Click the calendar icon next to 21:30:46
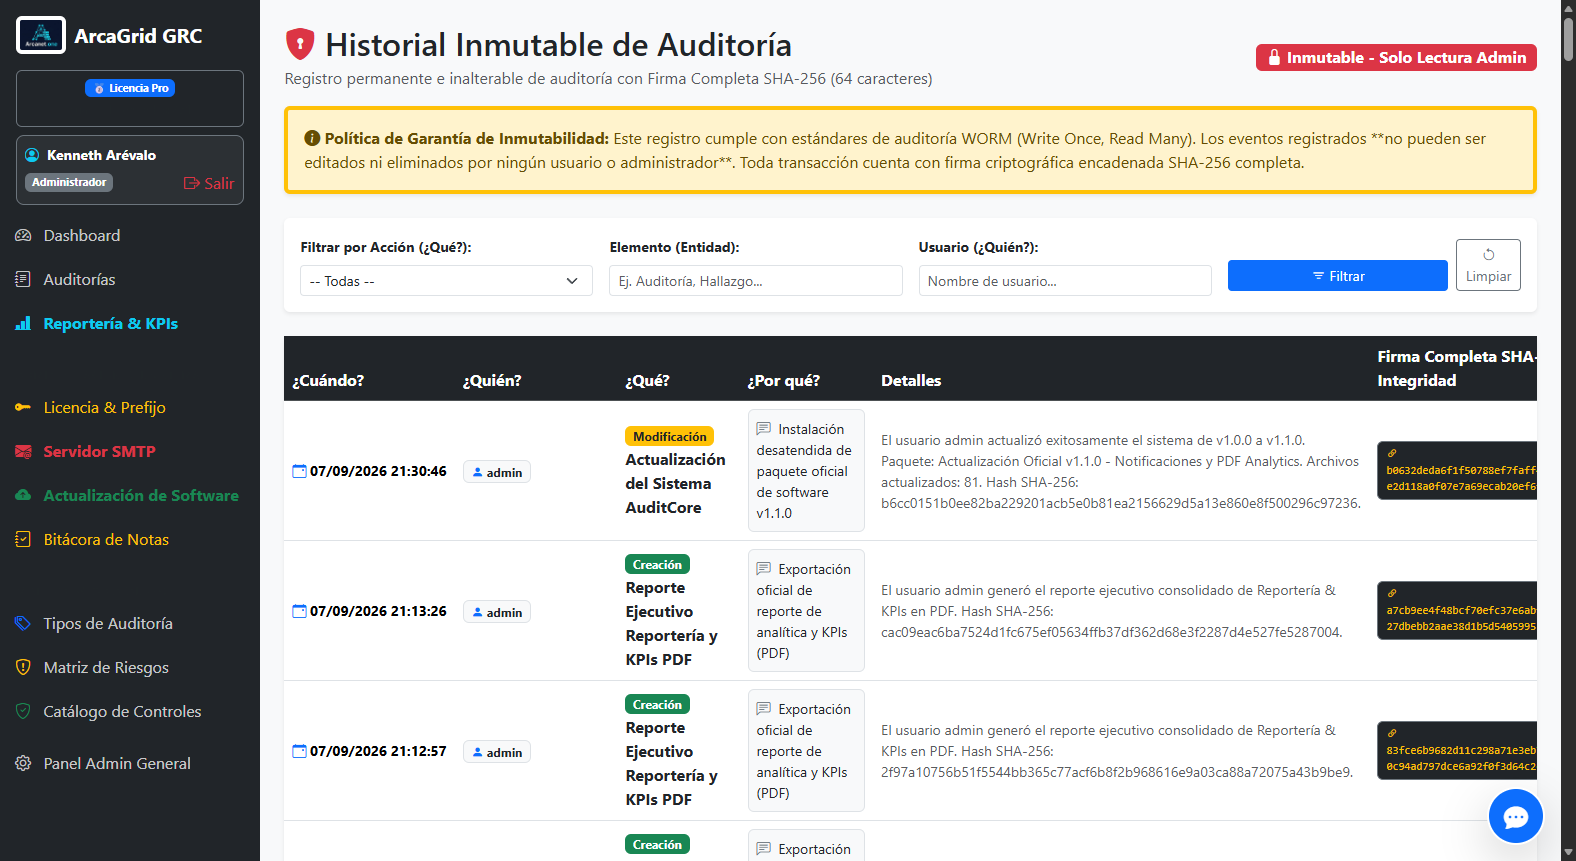This screenshot has width=1576, height=861. point(299,471)
